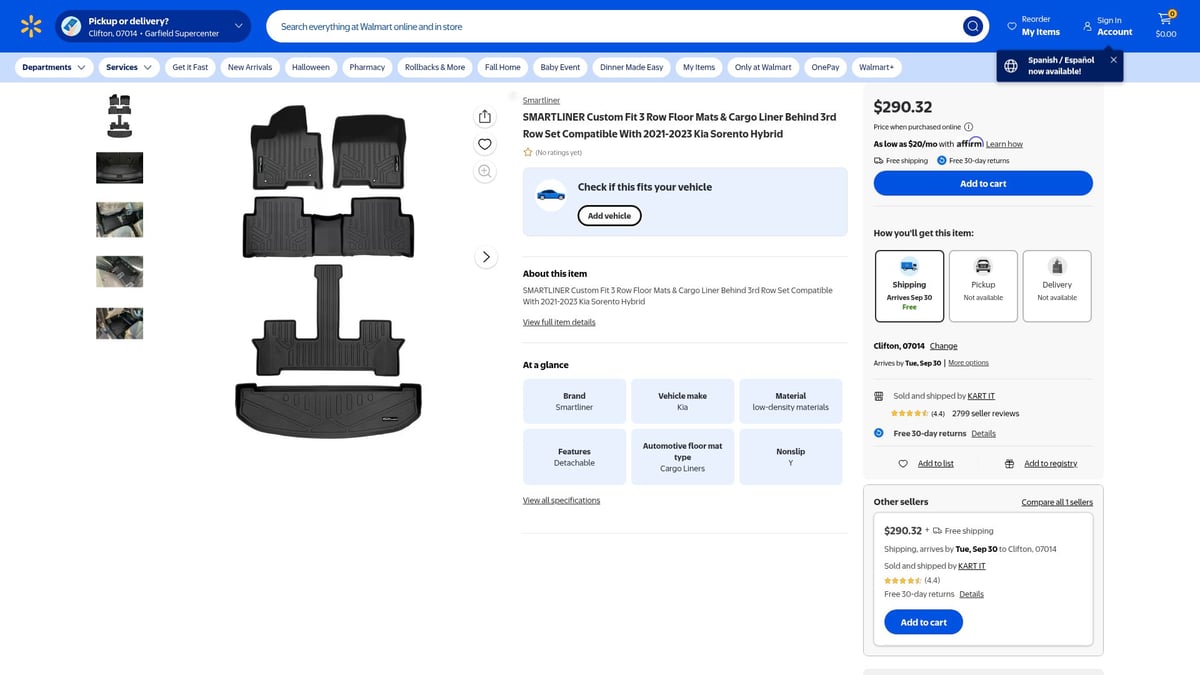Click the Features Detachable tile
This screenshot has width=1200, height=675.
click(x=574, y=457)
